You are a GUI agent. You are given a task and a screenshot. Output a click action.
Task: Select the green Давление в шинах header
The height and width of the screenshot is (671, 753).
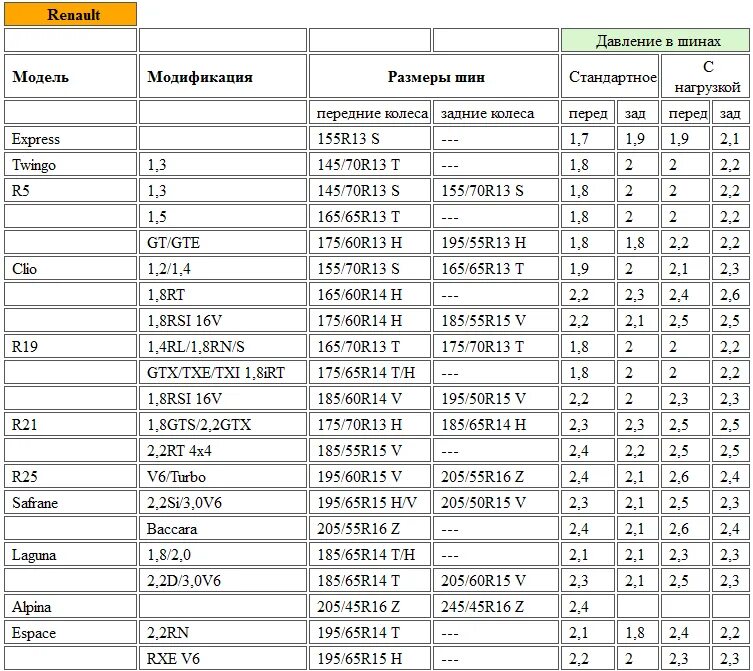(655, 40)
